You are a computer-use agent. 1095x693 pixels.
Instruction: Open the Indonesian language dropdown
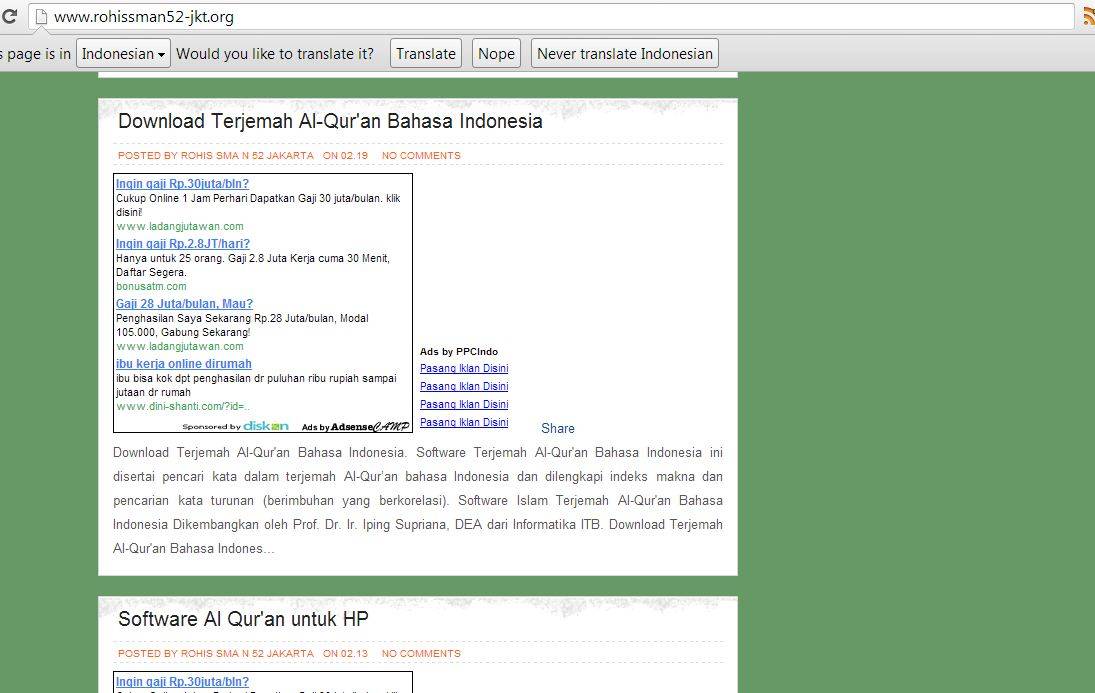click(123, 54)
